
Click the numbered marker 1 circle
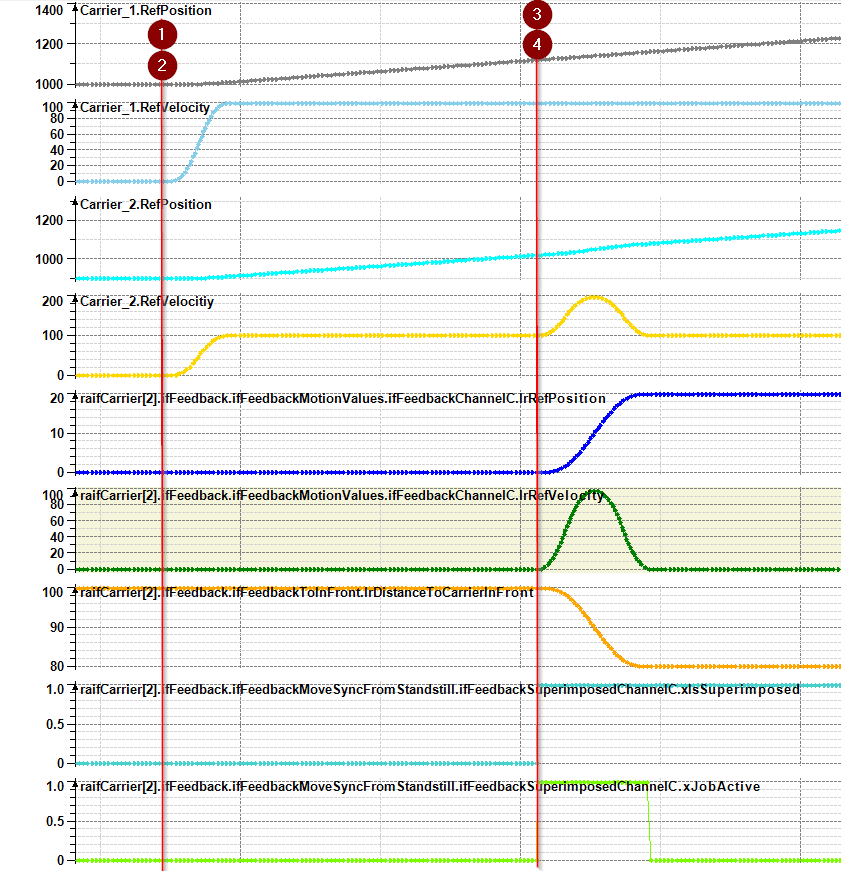pyautogui.click(x=162, y=35)
